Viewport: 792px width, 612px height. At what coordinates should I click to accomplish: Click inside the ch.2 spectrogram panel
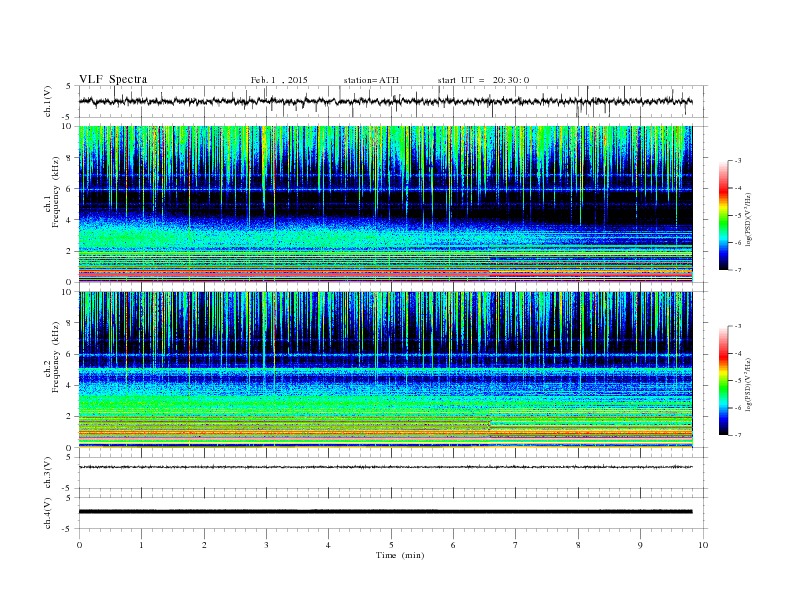[x=385, y=369]
